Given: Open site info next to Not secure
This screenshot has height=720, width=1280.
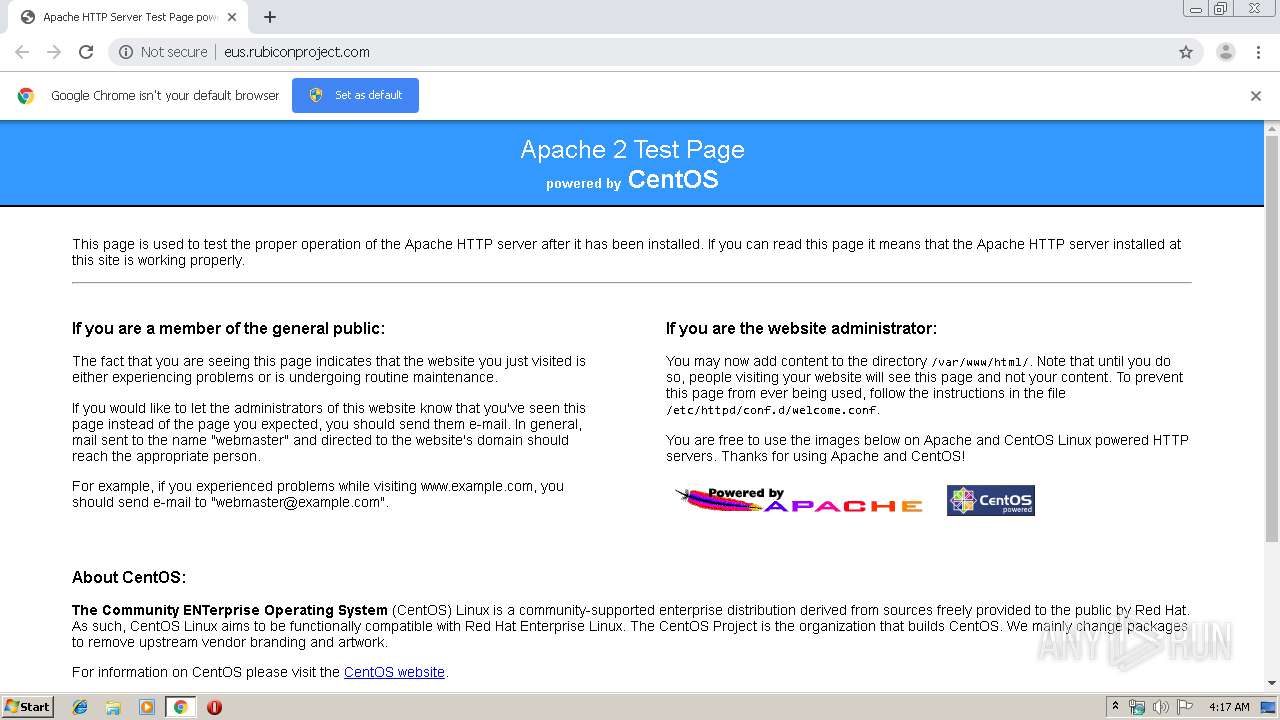Looking at the screenshot, I should tap(125, 52).
